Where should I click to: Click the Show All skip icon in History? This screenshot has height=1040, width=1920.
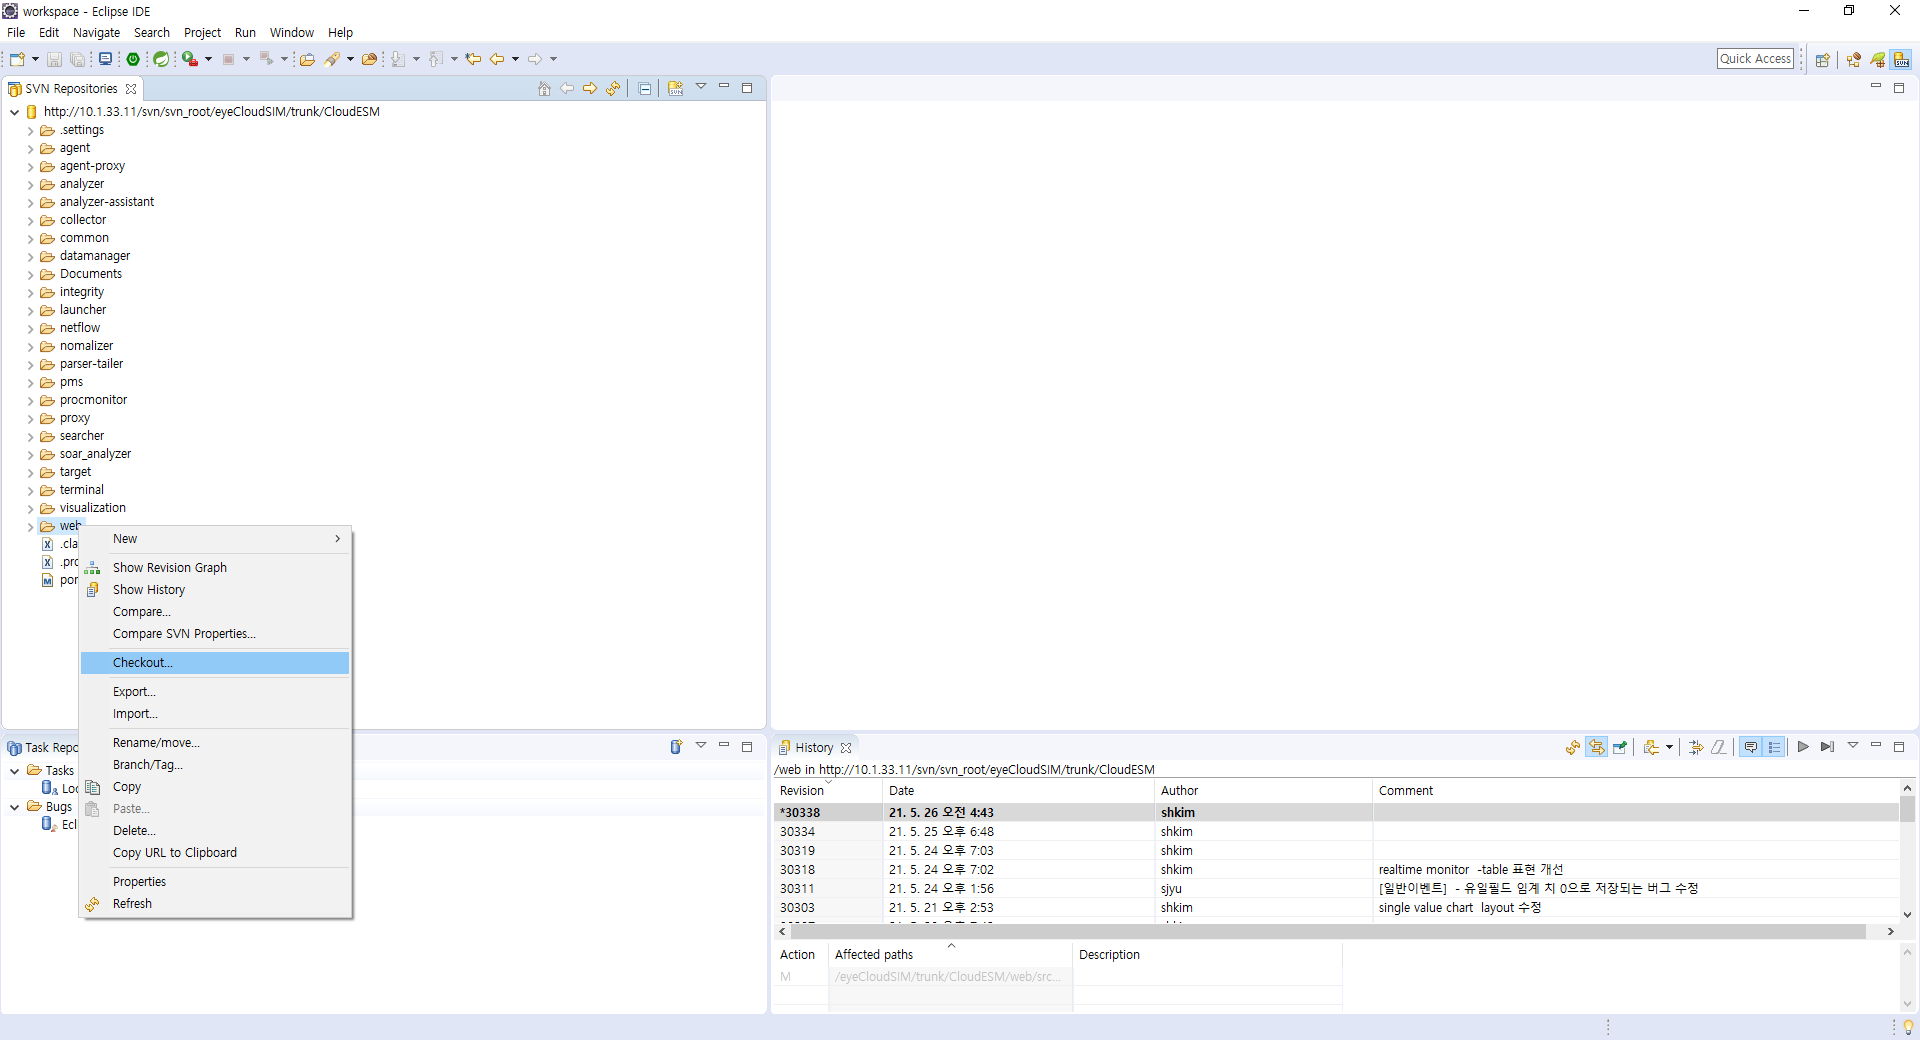coord(1827,747)
